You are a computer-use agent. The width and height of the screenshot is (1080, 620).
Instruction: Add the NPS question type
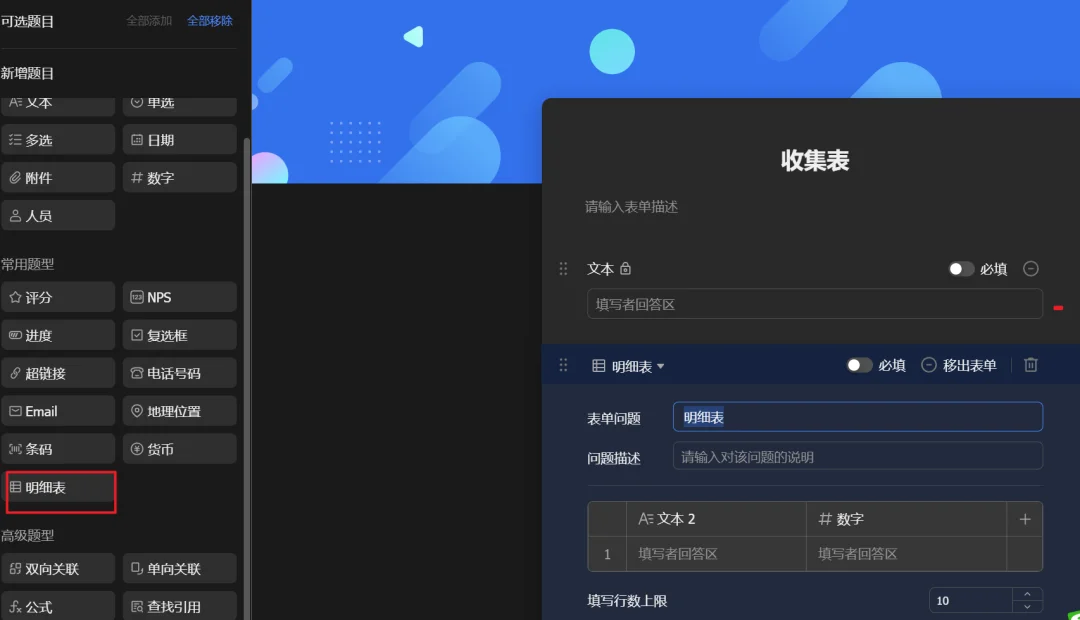pos(180,298)
